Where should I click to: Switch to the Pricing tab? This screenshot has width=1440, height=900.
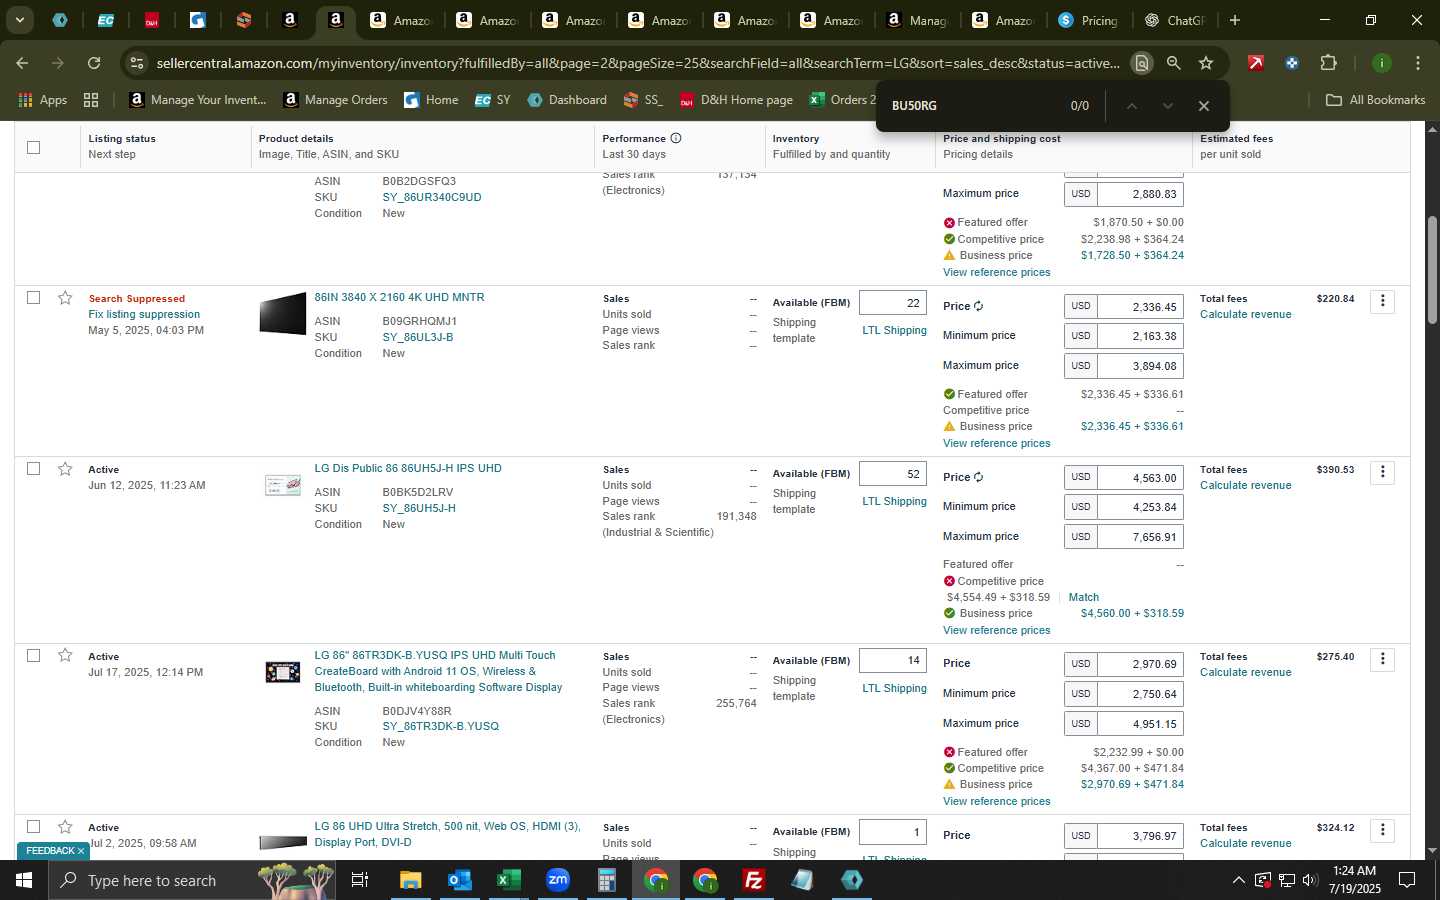[1088, 20]
